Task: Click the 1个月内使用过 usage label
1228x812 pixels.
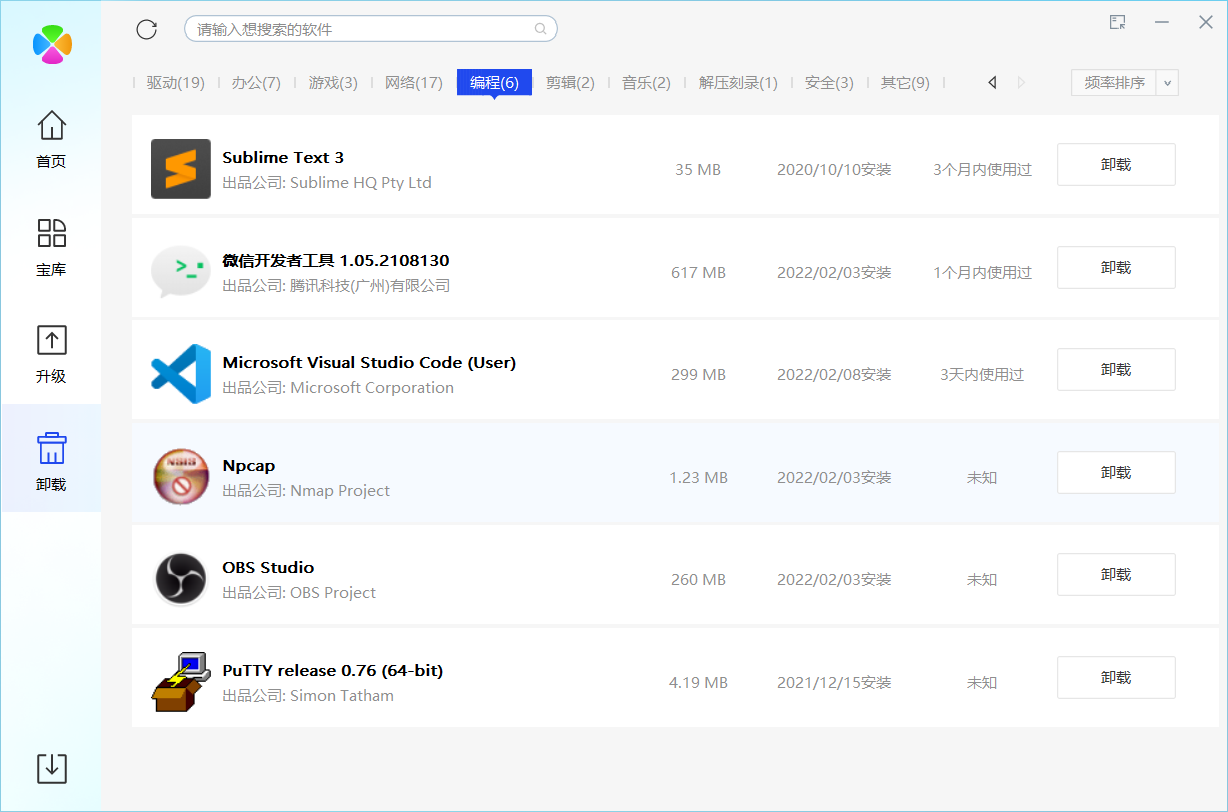Action: [x=982, y=272]
